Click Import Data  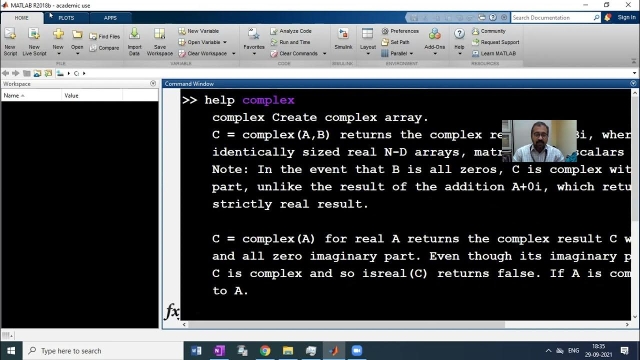134,42
